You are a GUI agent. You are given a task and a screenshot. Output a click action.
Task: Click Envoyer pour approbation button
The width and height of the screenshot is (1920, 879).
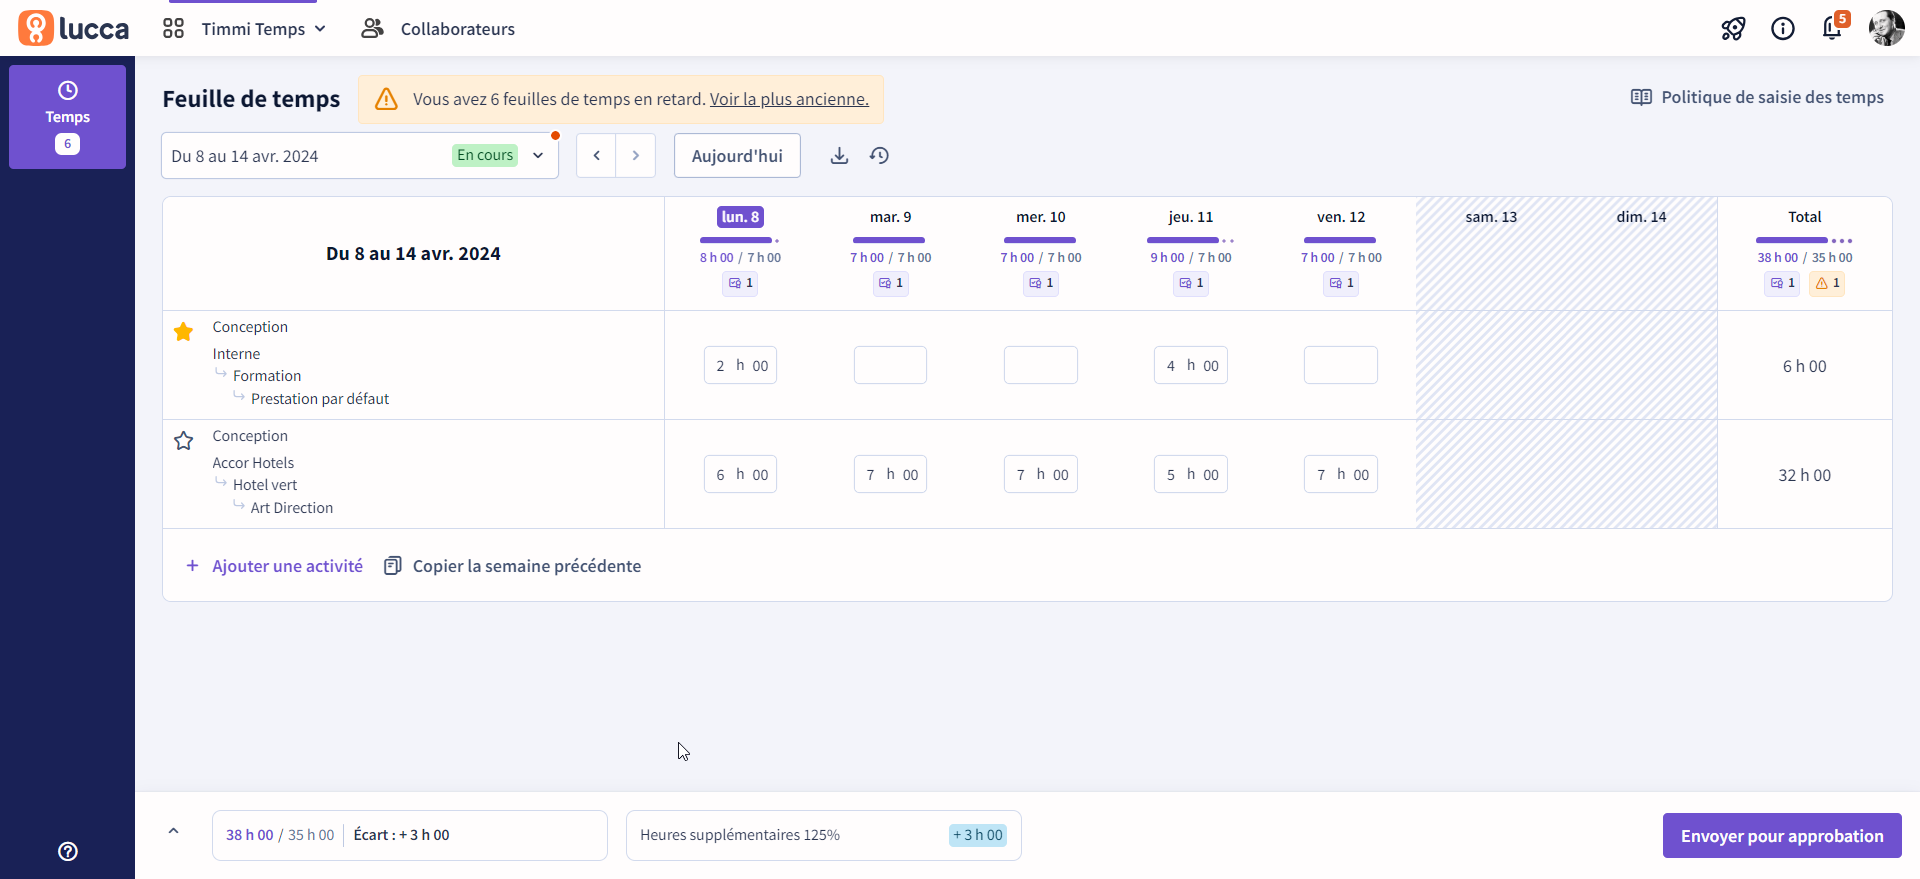pyautogui.click(x=1781, y=835)
